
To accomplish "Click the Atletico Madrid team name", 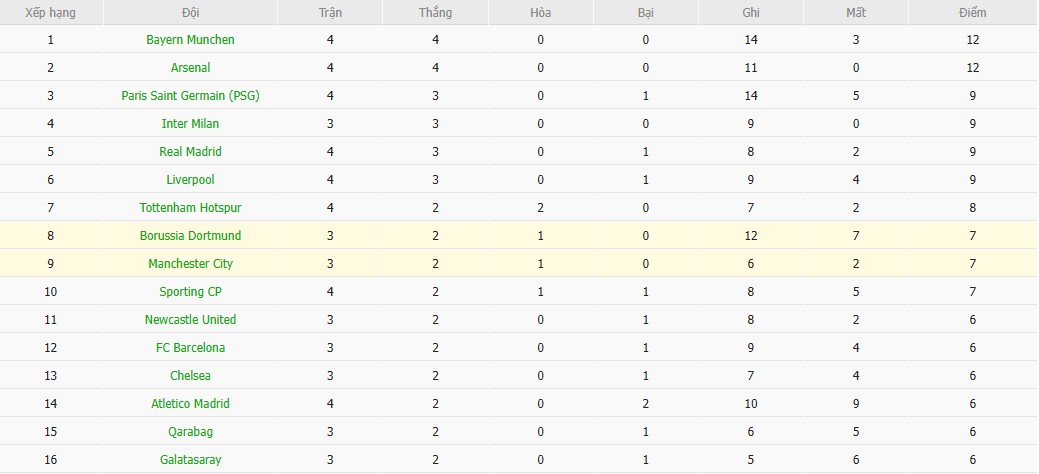I will 190,404.
